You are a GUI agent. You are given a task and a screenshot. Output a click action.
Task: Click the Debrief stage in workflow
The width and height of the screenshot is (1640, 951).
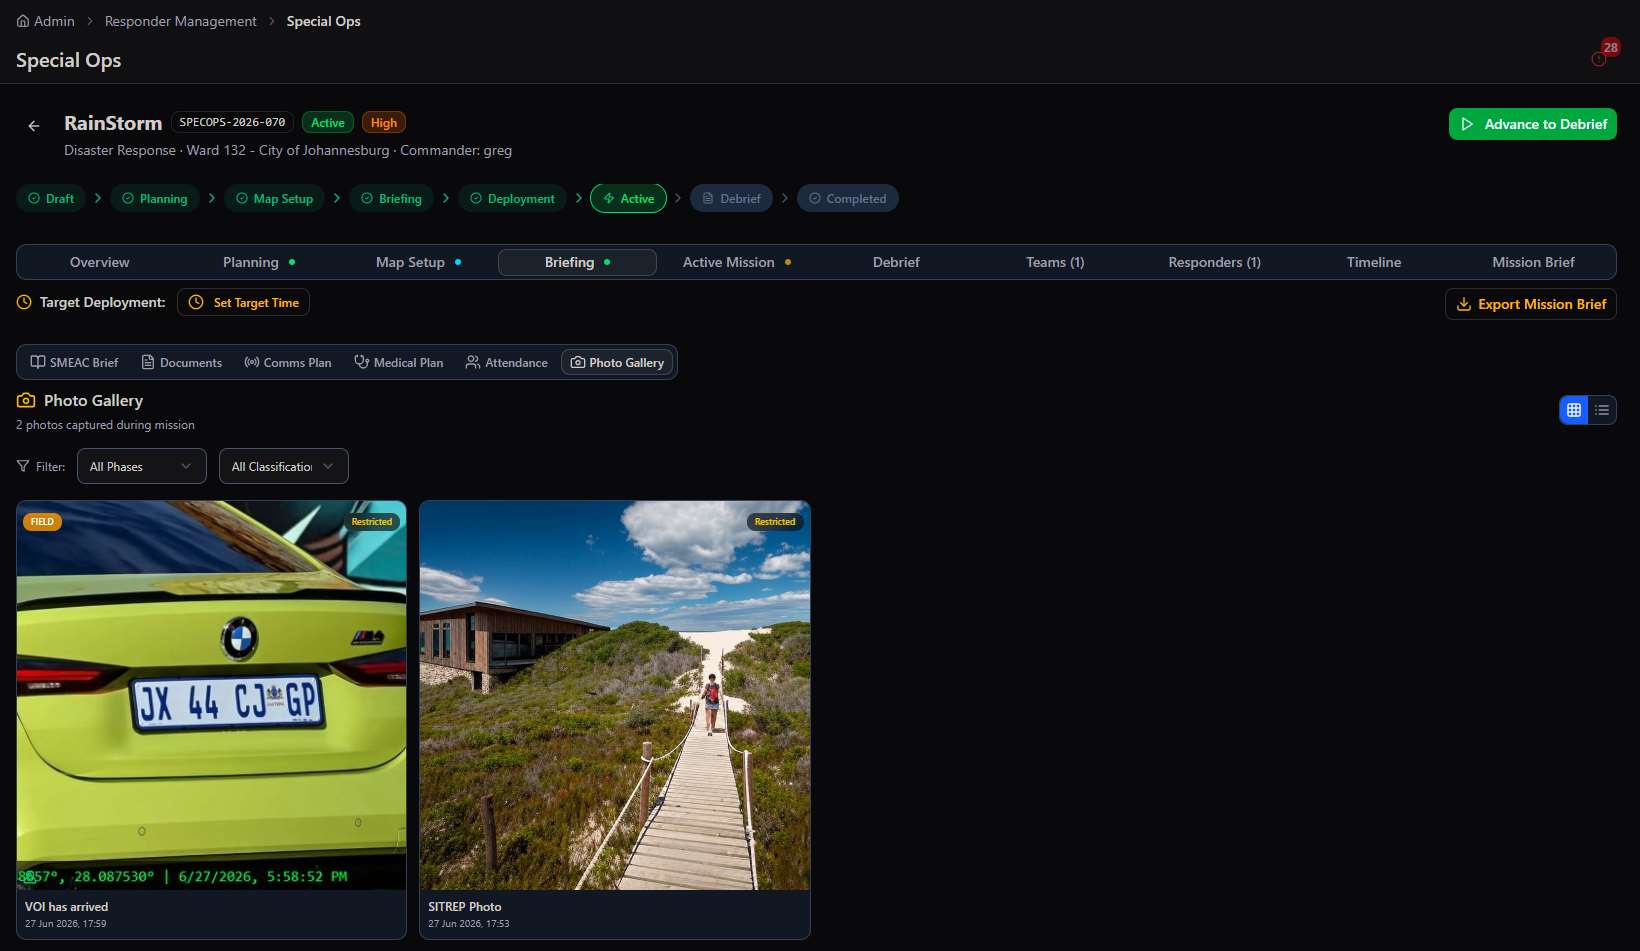tap(731, 198)
